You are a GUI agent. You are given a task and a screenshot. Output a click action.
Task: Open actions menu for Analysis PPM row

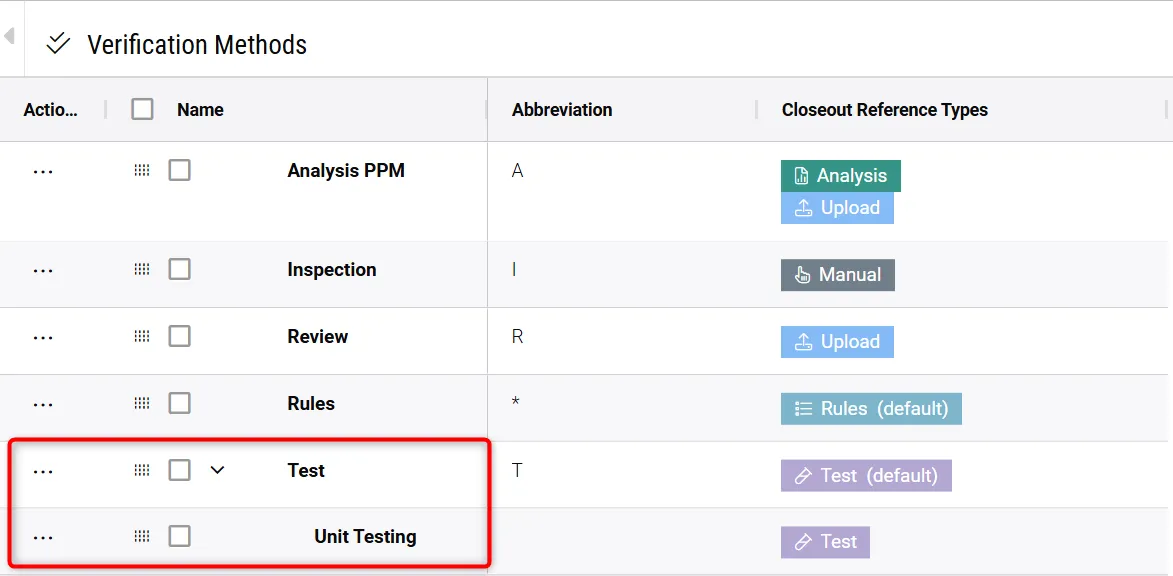coord(43,171)
